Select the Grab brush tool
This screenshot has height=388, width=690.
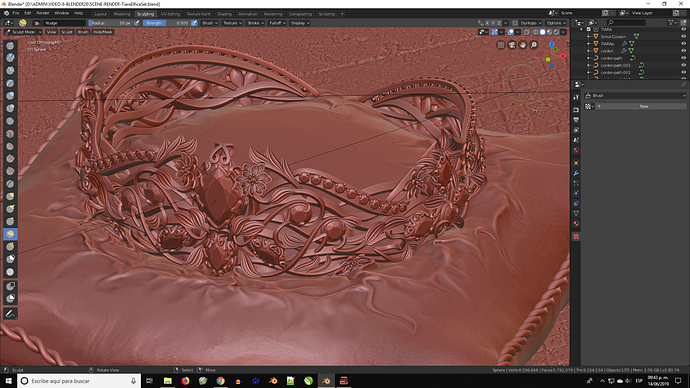pyautogui.click(x=10, y=196)
